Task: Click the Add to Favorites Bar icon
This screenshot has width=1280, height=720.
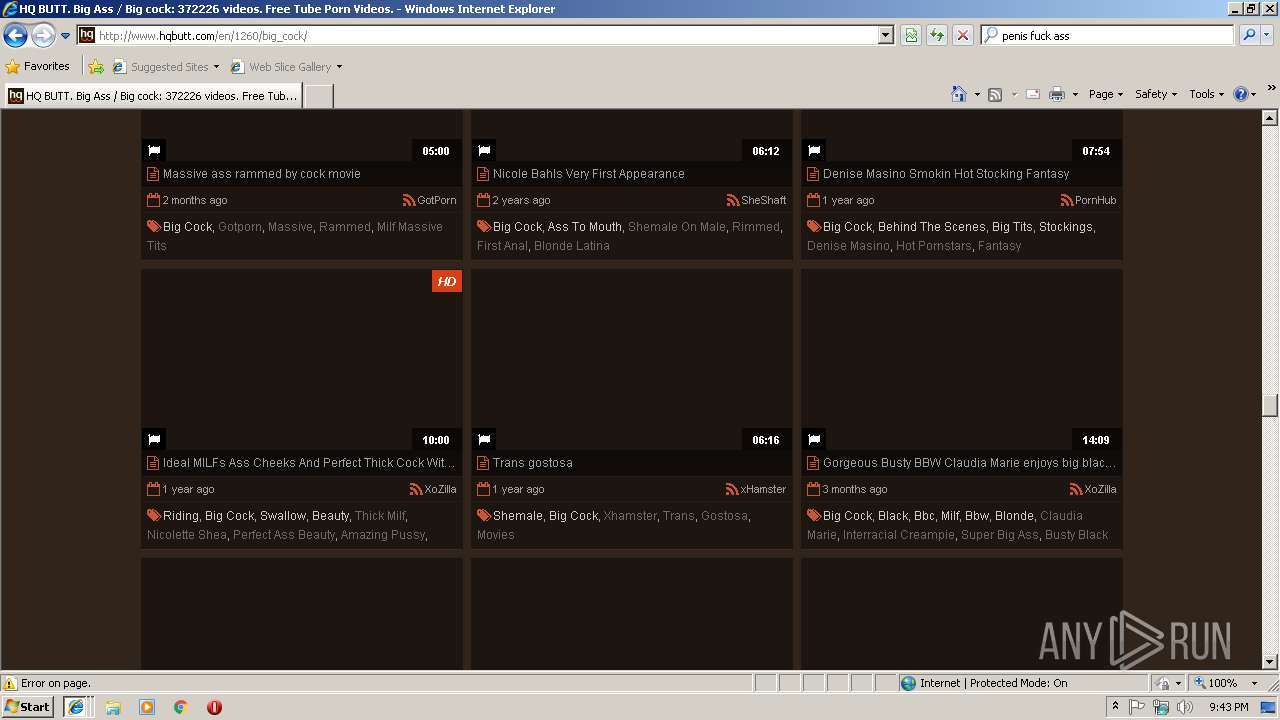Action: [96, 67]
